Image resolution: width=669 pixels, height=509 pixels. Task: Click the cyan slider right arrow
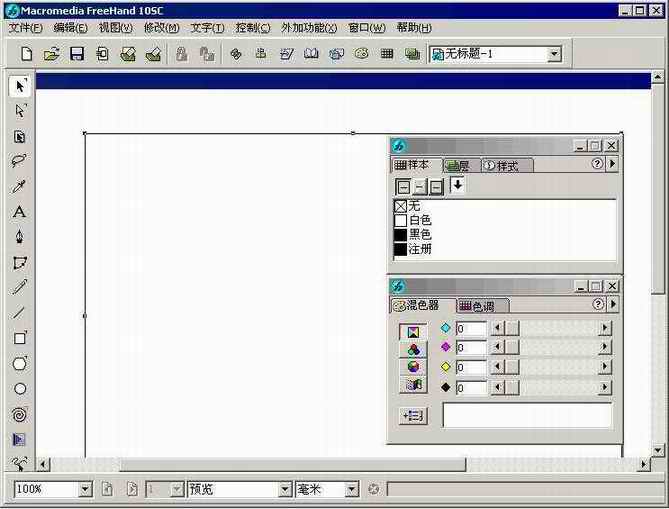[605, 328]
